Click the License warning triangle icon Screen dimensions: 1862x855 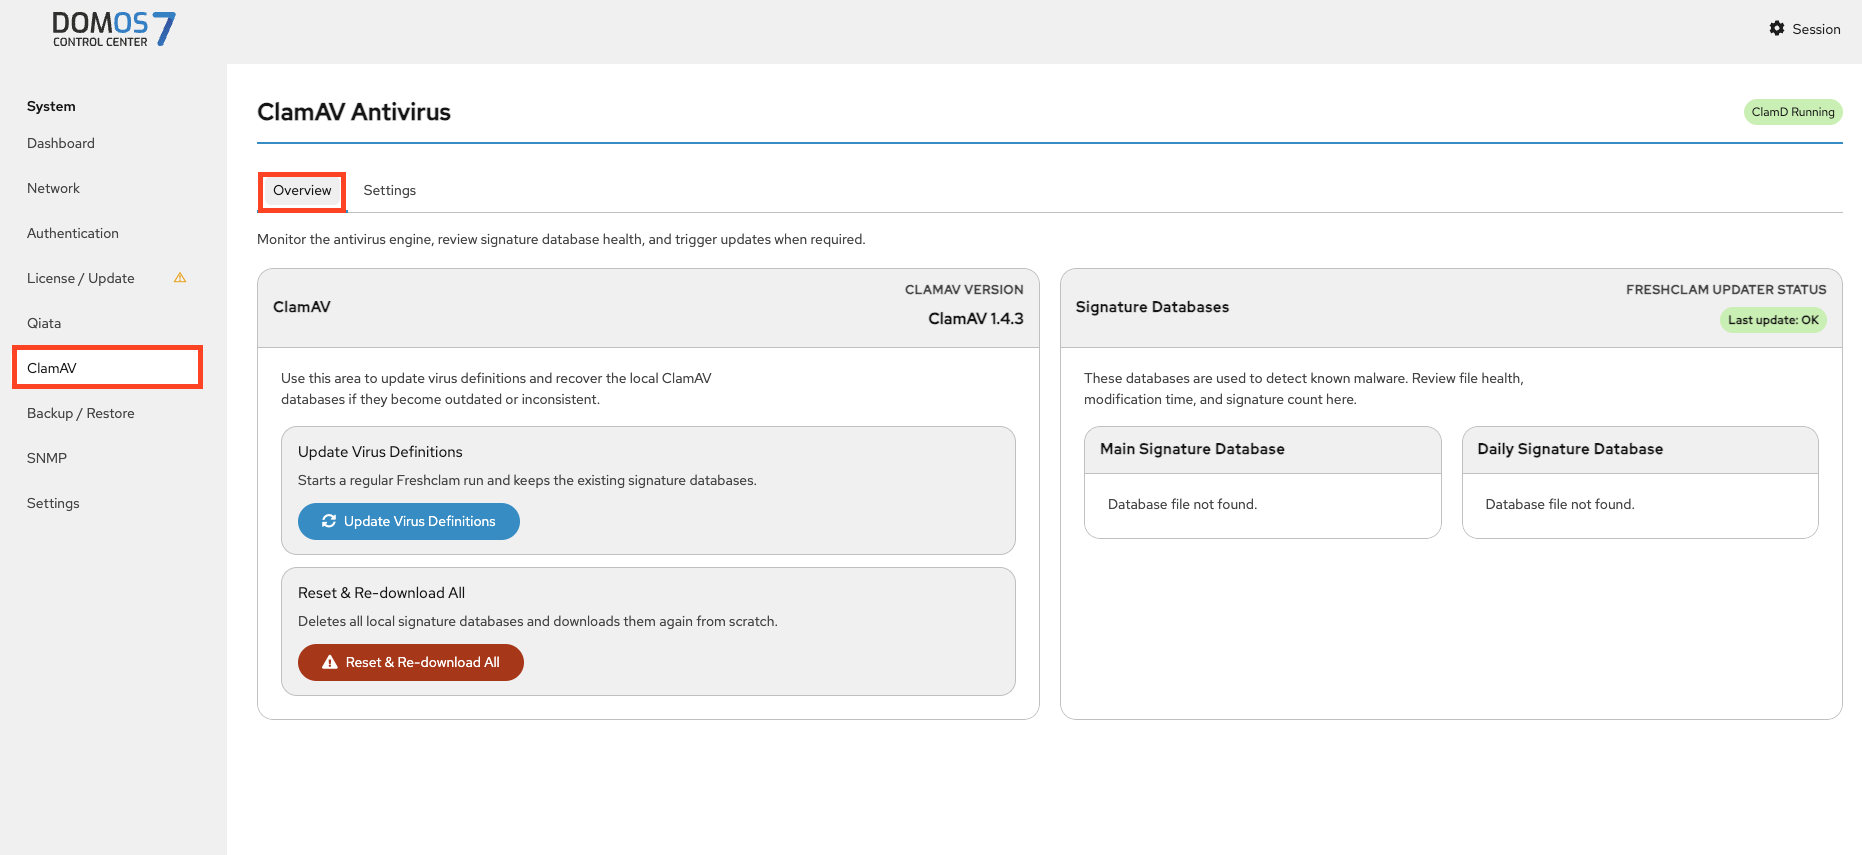(x=180, y=278)
